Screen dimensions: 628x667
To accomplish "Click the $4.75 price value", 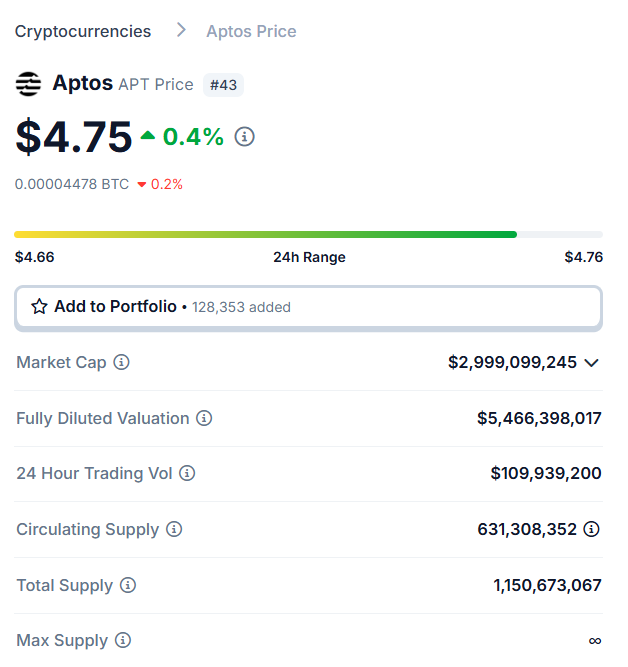I will click(74, 137).
